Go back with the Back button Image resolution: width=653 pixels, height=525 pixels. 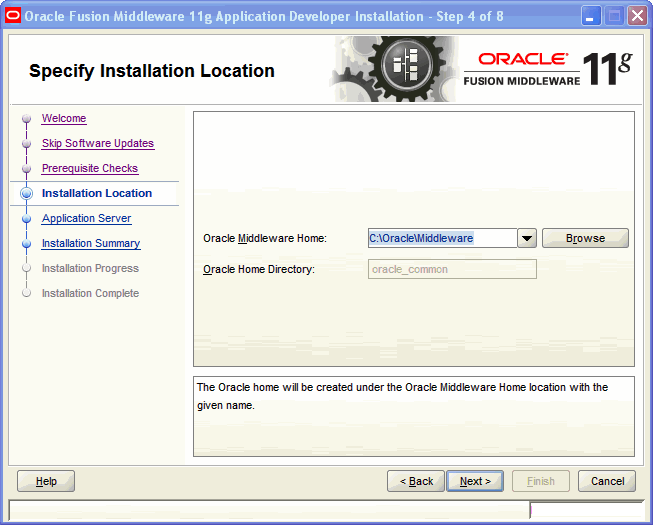point(416,481)
